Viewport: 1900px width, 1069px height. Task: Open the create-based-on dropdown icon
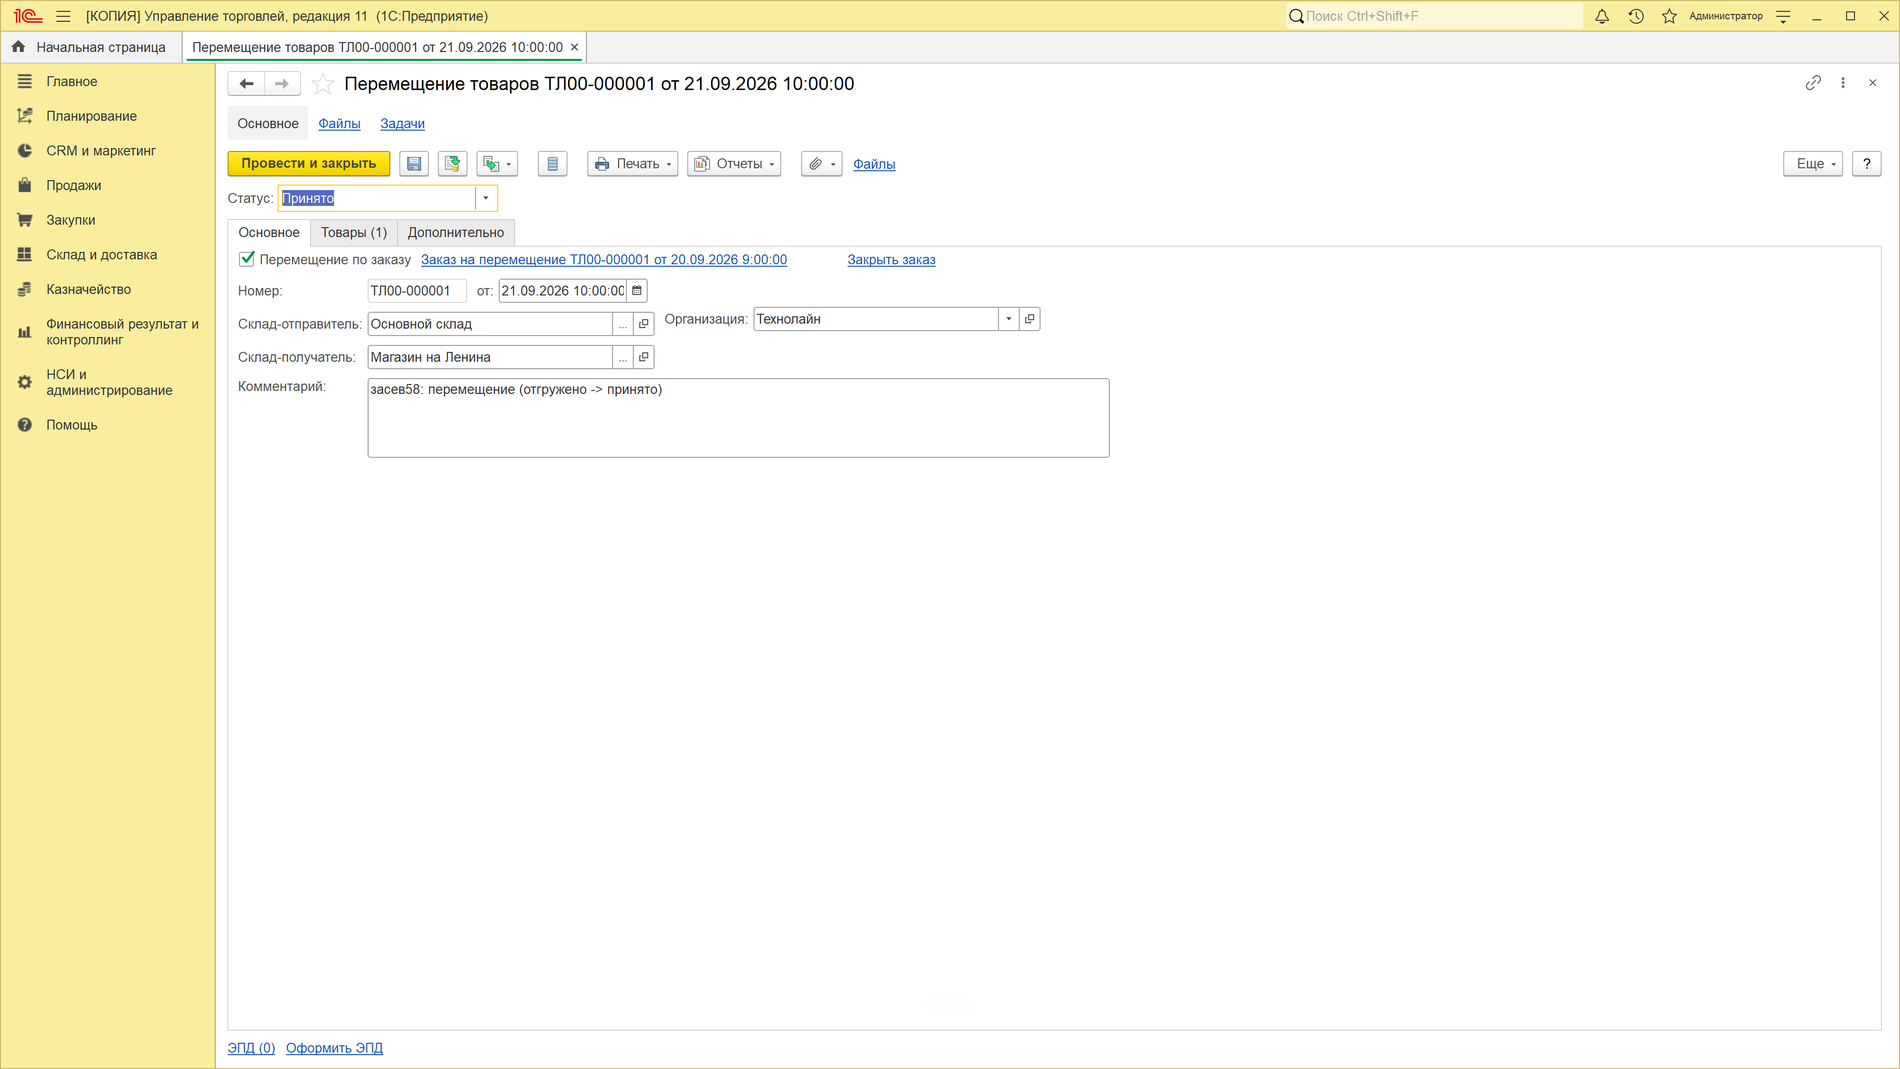point(497,164)
